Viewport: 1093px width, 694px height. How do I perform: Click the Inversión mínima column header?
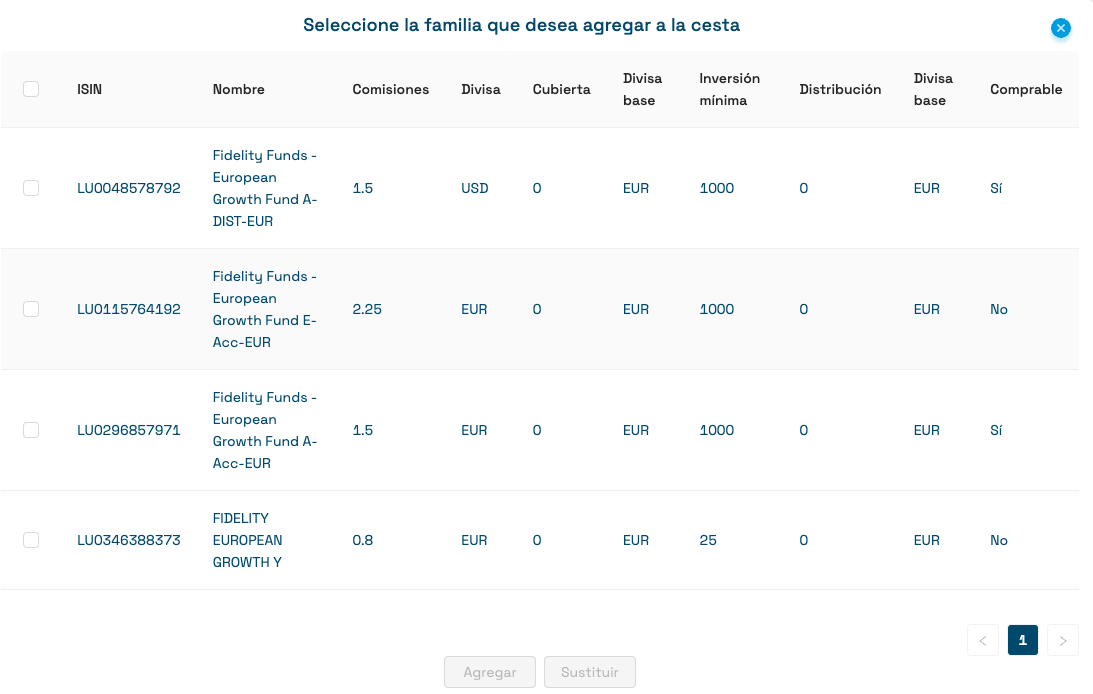click(730, 89)
